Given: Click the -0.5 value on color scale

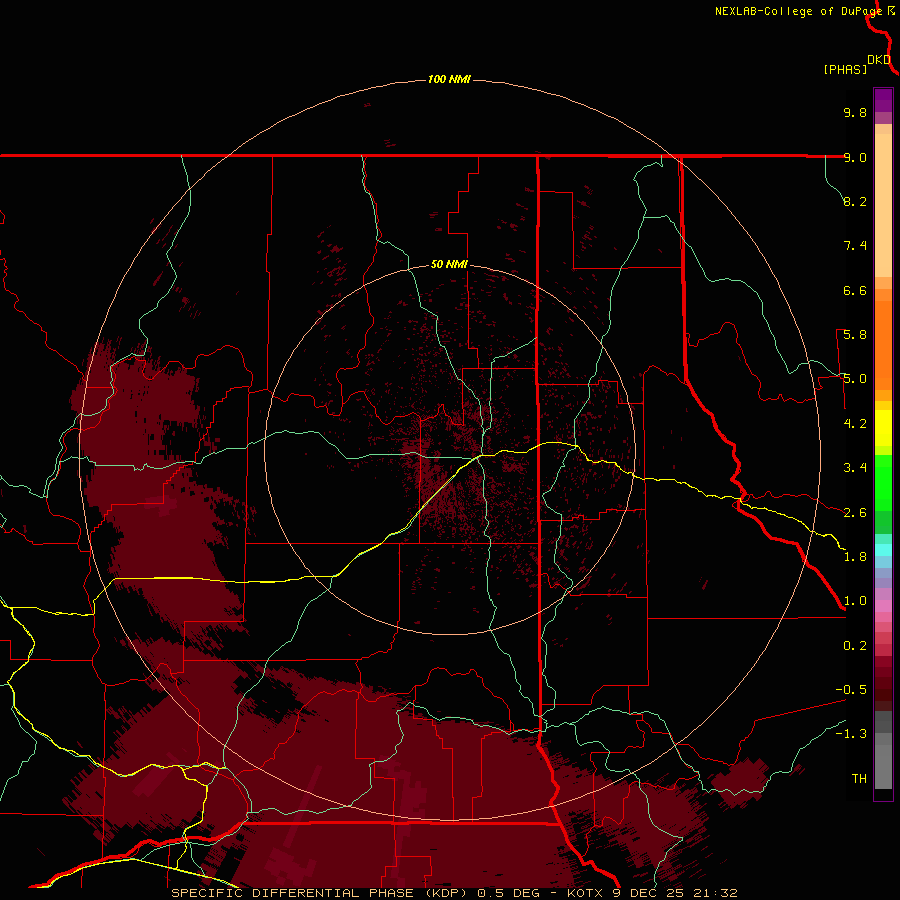Looking at the screenshot, I should coord(851,690).
